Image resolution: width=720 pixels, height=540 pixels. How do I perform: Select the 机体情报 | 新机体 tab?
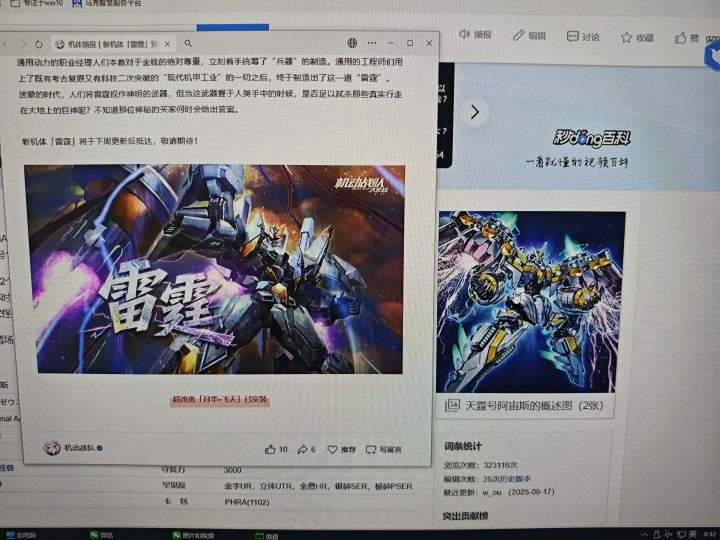[112, 44]
